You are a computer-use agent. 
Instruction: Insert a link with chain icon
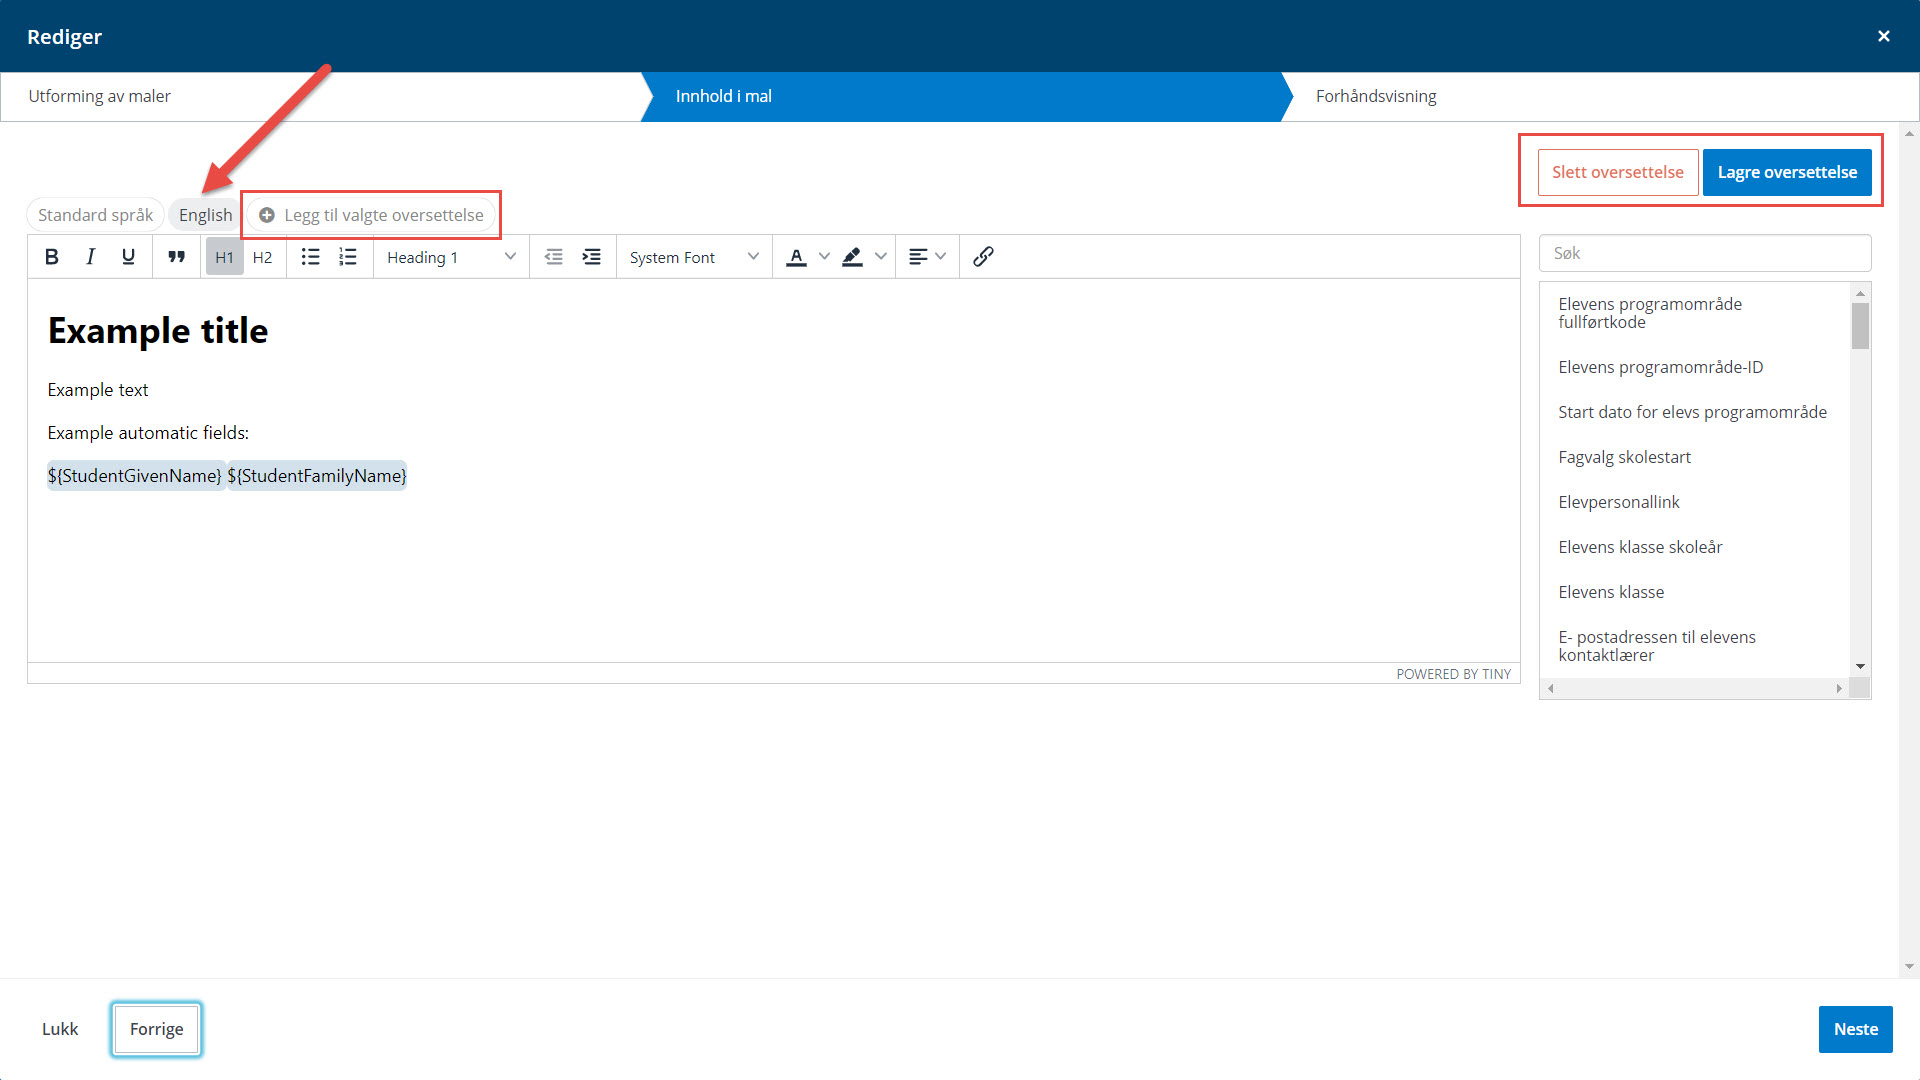(983, 257)
